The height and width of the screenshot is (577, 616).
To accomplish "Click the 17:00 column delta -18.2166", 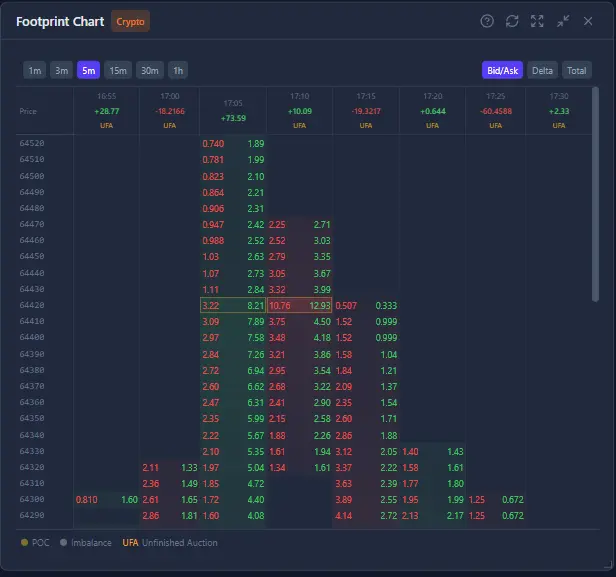I will pyautogui.click(x=170, y=111).
